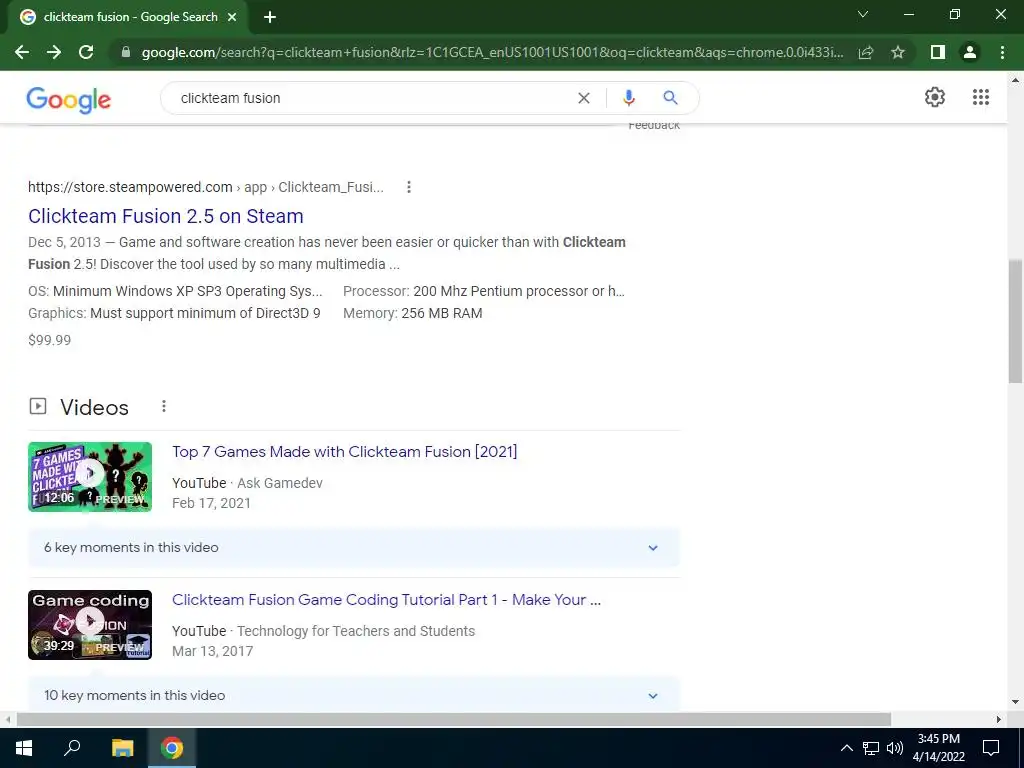Open Chrome side panel
This screenshot has width=1024, height=768.
[x=938, y=52]
